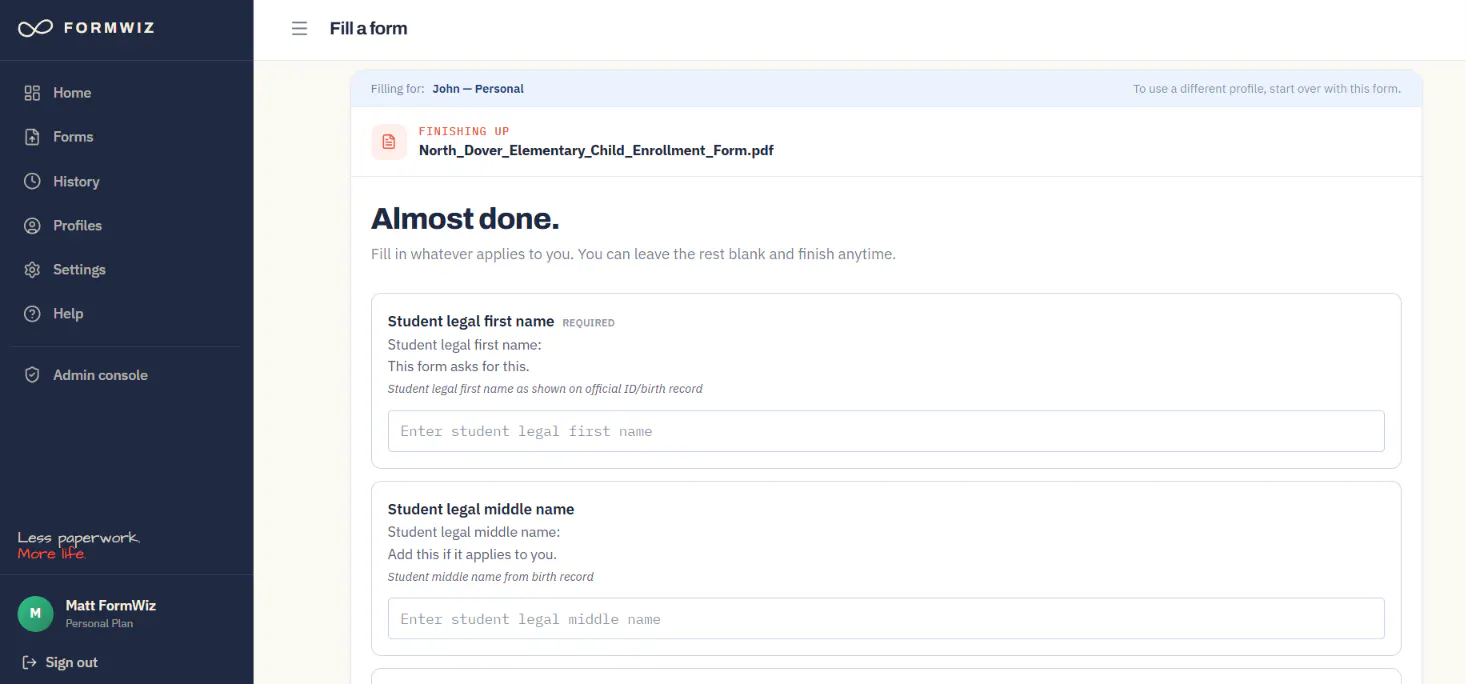Click the Fill a form page title
This screenshot has height=684, width=1466.
pyautogui.click(x=369, y=28)
